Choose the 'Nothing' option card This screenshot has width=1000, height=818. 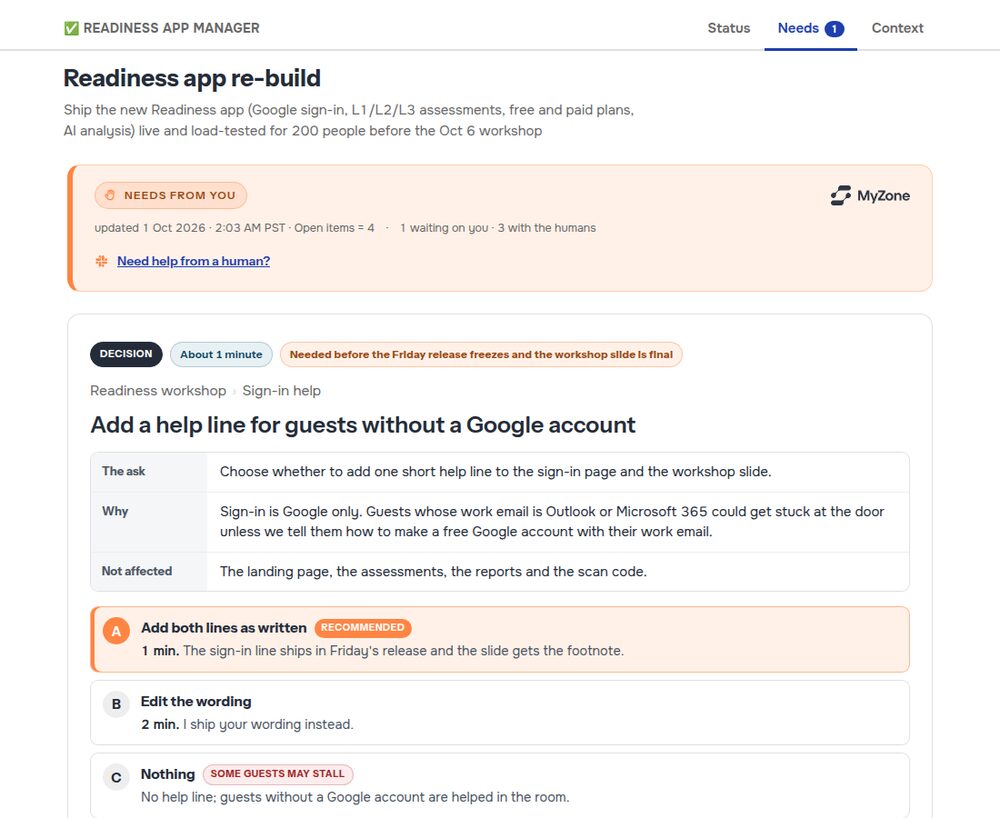500,785
